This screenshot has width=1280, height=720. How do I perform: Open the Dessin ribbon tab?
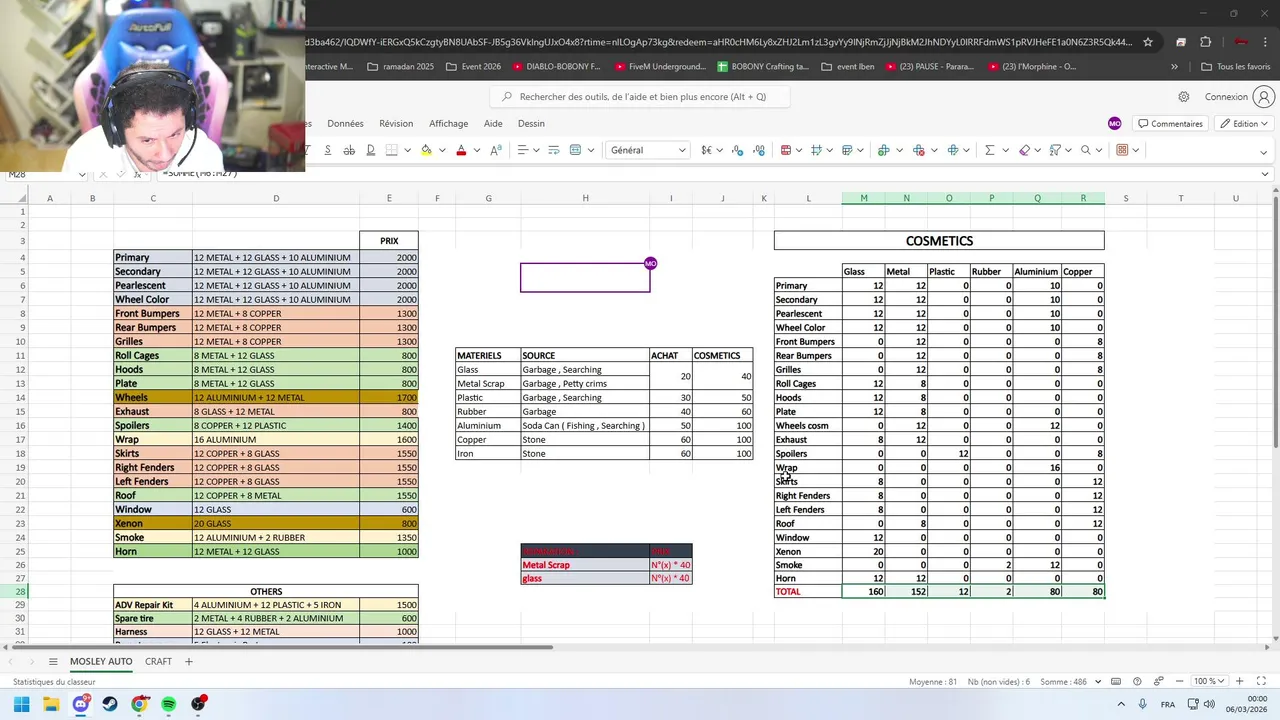(x=531, y=124)
